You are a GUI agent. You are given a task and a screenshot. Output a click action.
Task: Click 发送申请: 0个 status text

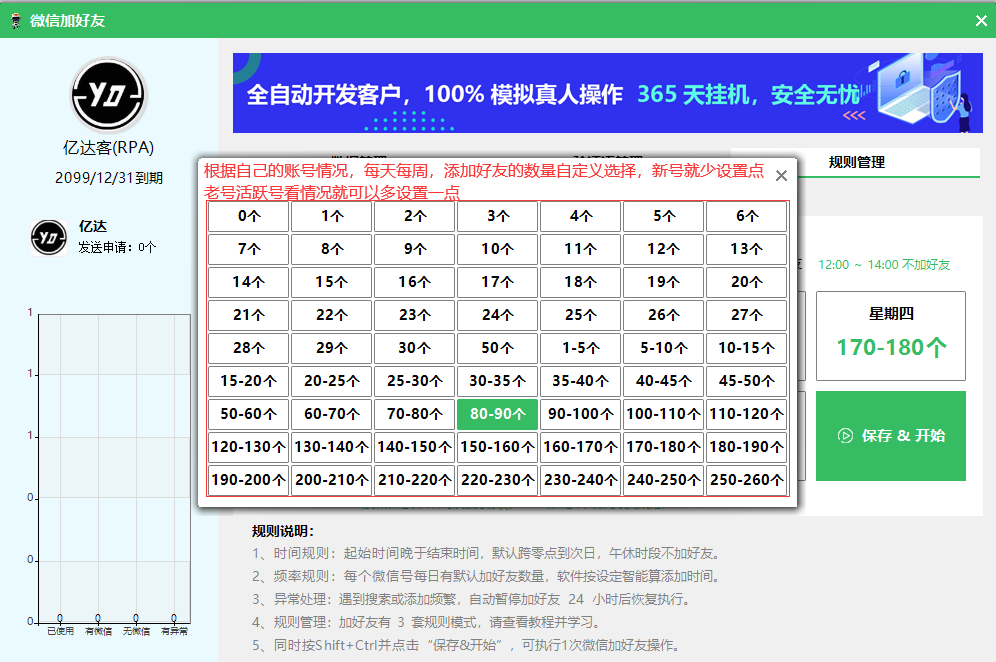(117, 247)
